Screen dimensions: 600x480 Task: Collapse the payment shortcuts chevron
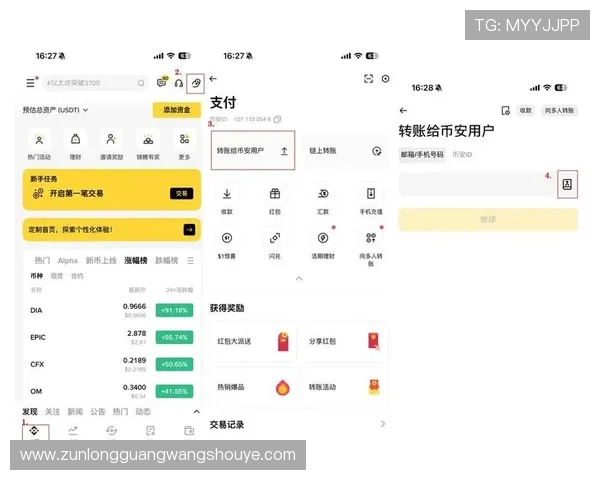299,279
